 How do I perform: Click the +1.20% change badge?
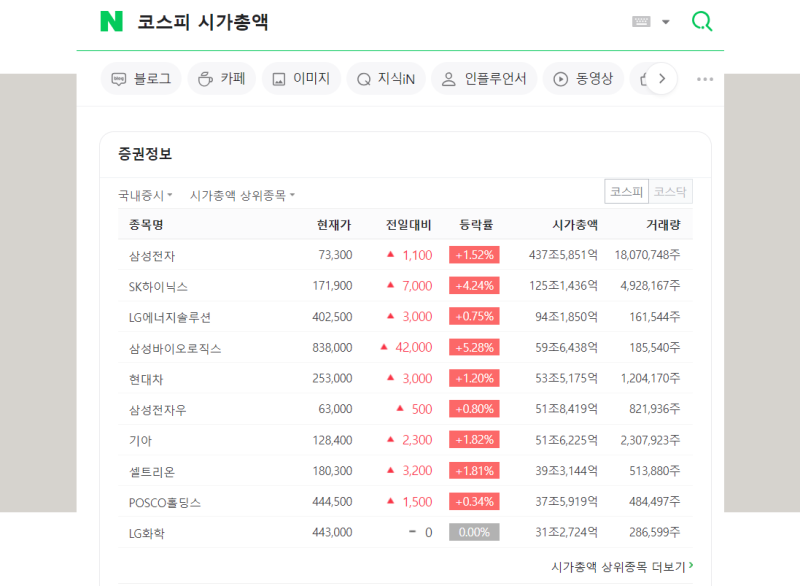[x=474, y=378]
